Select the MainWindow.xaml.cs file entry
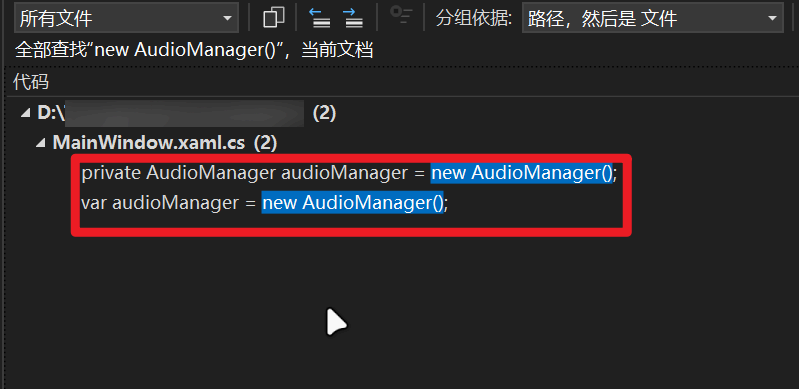Viewport: 799px width, 389px height. pyautogui.click(x=149, y=143)
